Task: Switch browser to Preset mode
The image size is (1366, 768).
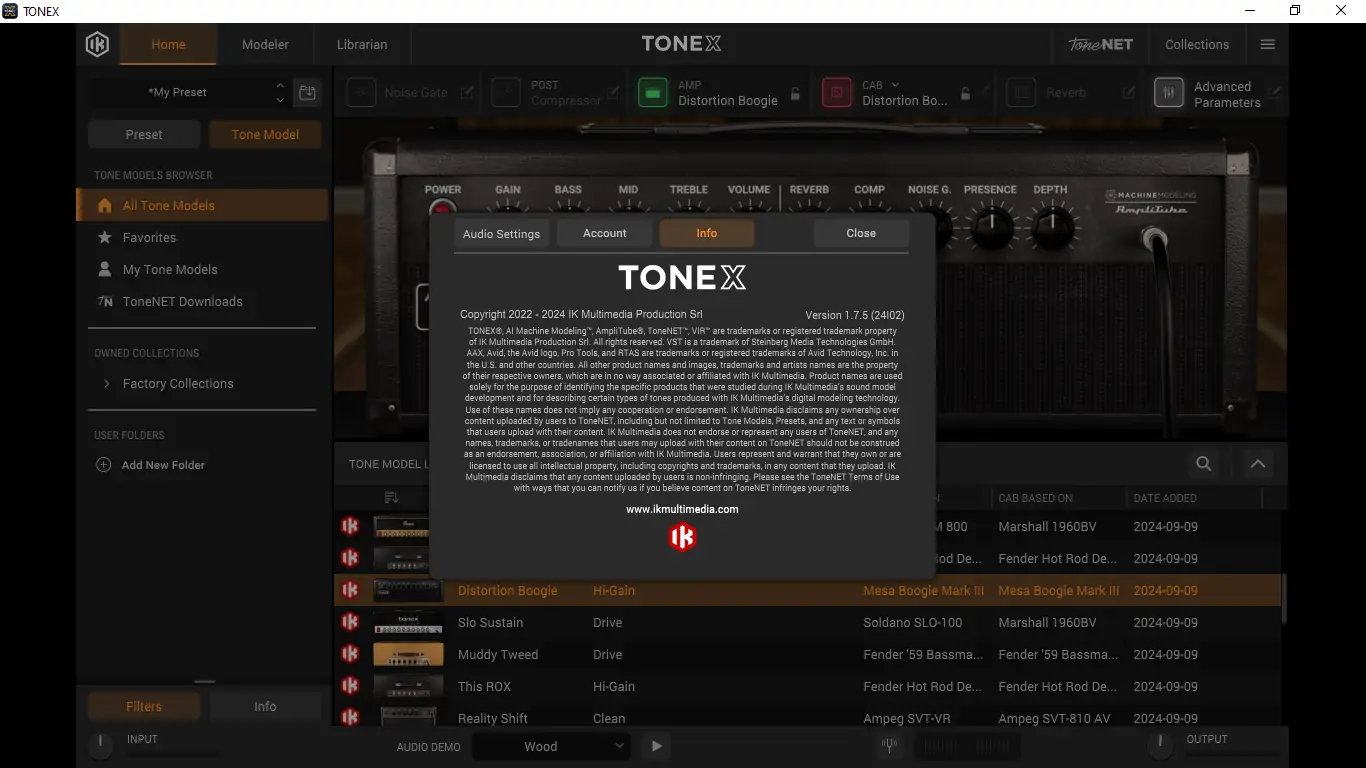Action: pos(144,134)
